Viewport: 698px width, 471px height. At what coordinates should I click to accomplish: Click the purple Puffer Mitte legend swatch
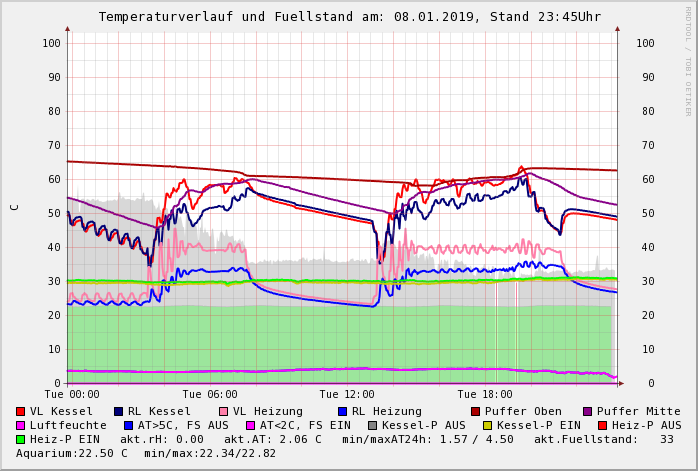[587, 411]
